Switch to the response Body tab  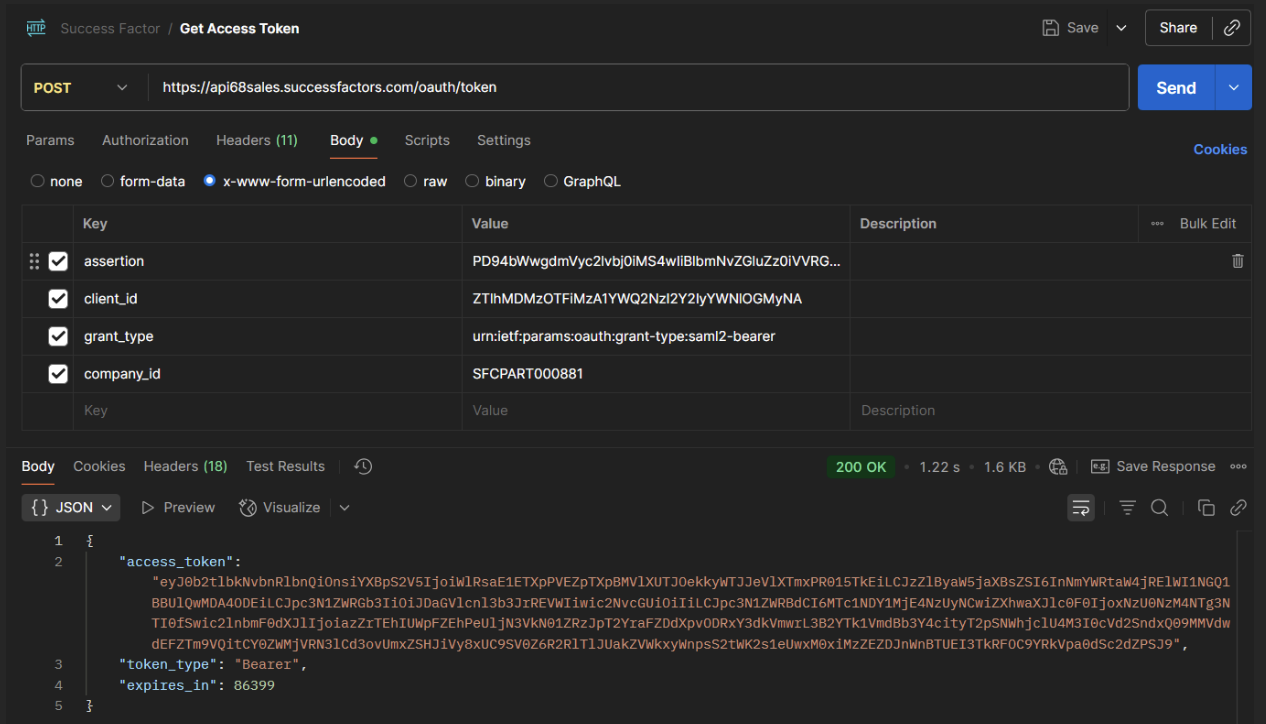click(x=38, y=466)
